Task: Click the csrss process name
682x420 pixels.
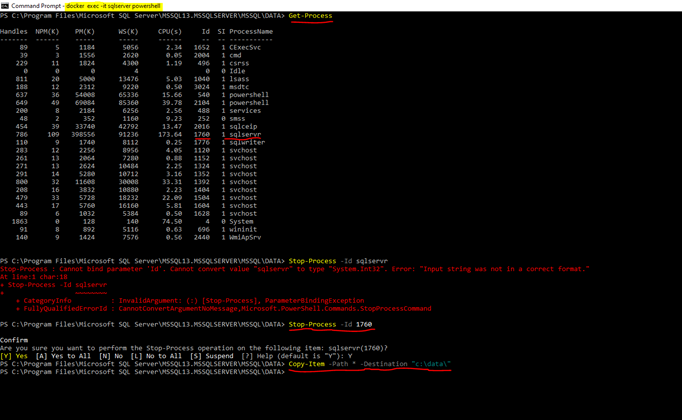Action: pyautogui.click(x=239, y=63)
